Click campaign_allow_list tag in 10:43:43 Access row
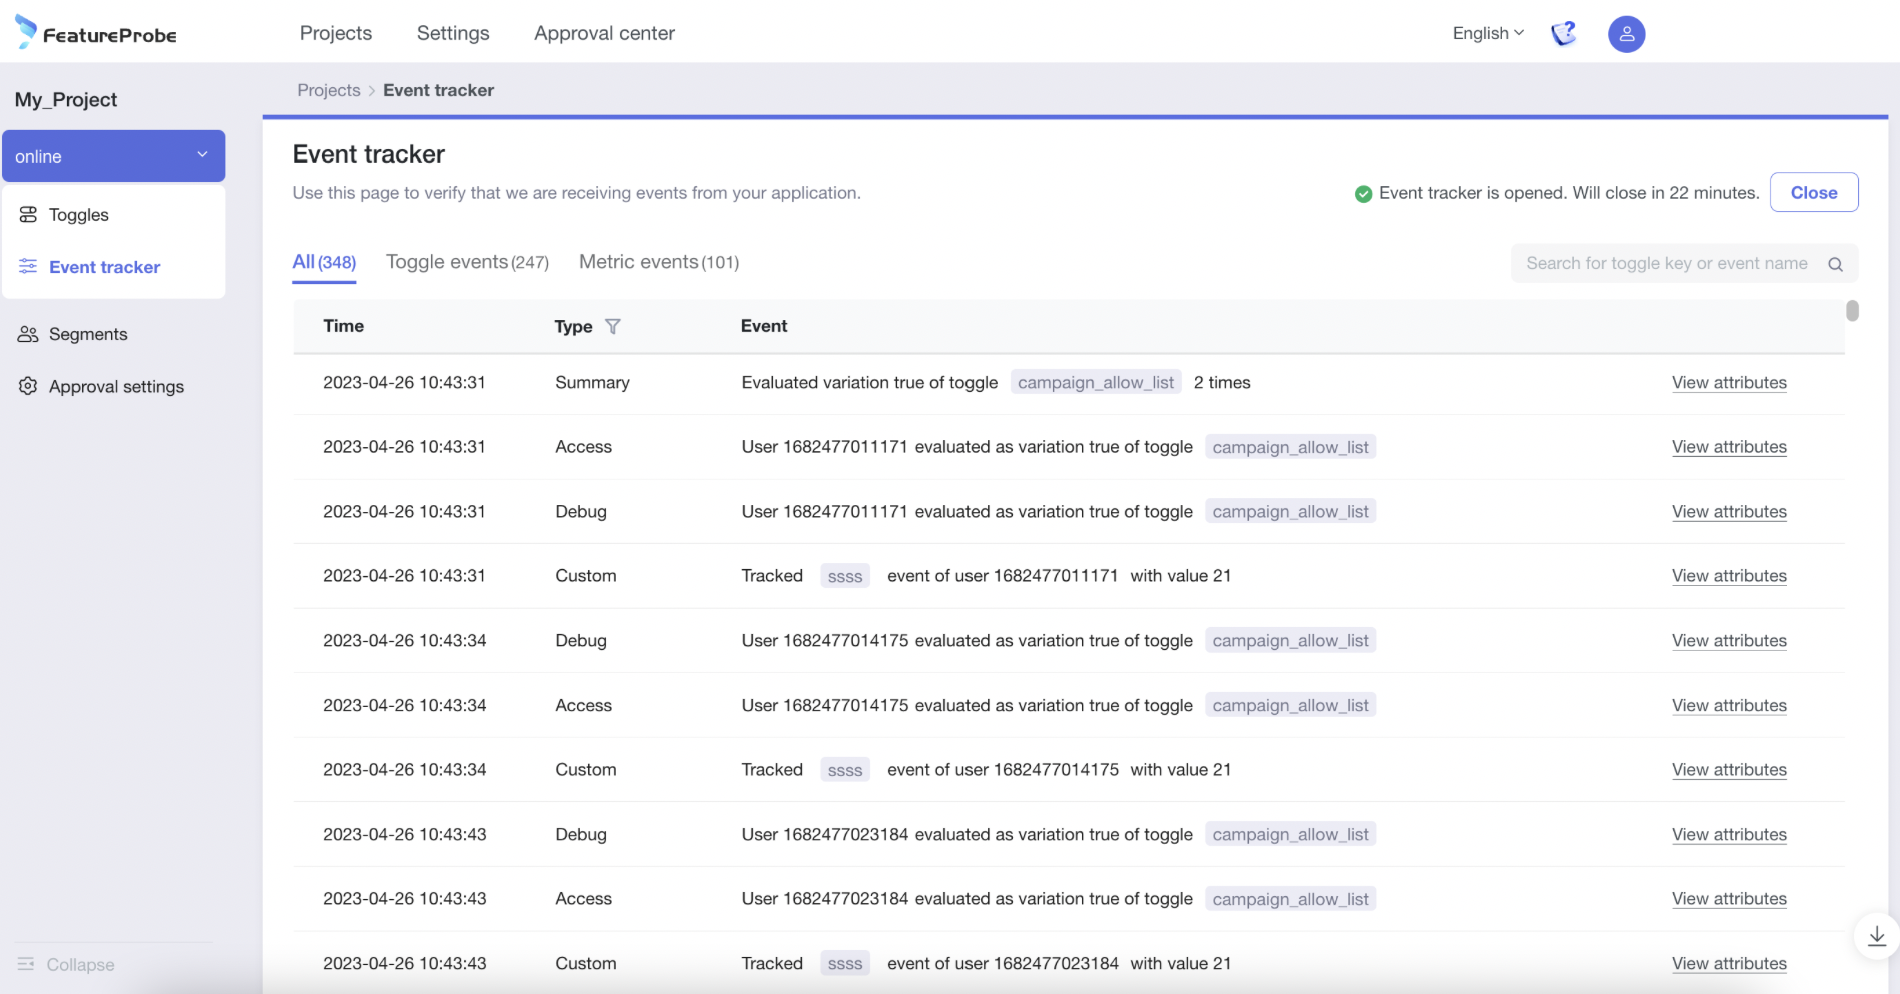Viewport: 1900px width, 994px height. [1290, 899]
